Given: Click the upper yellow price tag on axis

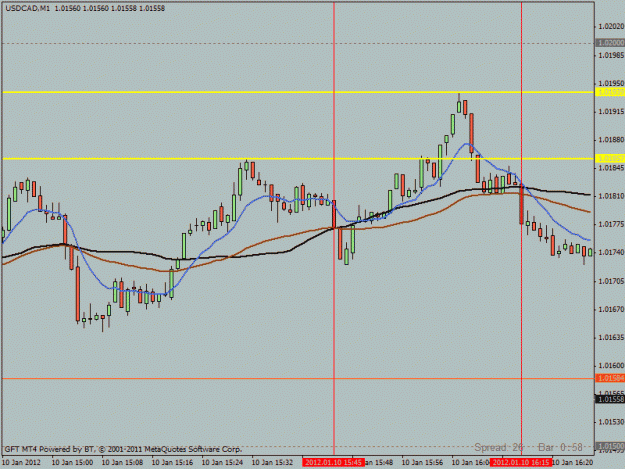Looking at the screenshot, I should (x=609, y=92).
